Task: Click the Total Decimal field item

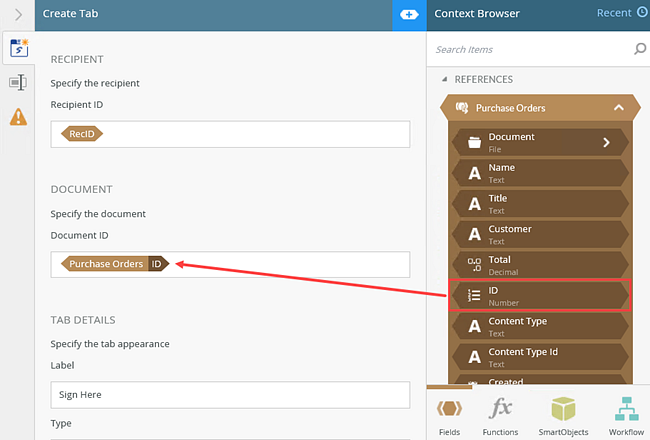Action: click(540, 264)
